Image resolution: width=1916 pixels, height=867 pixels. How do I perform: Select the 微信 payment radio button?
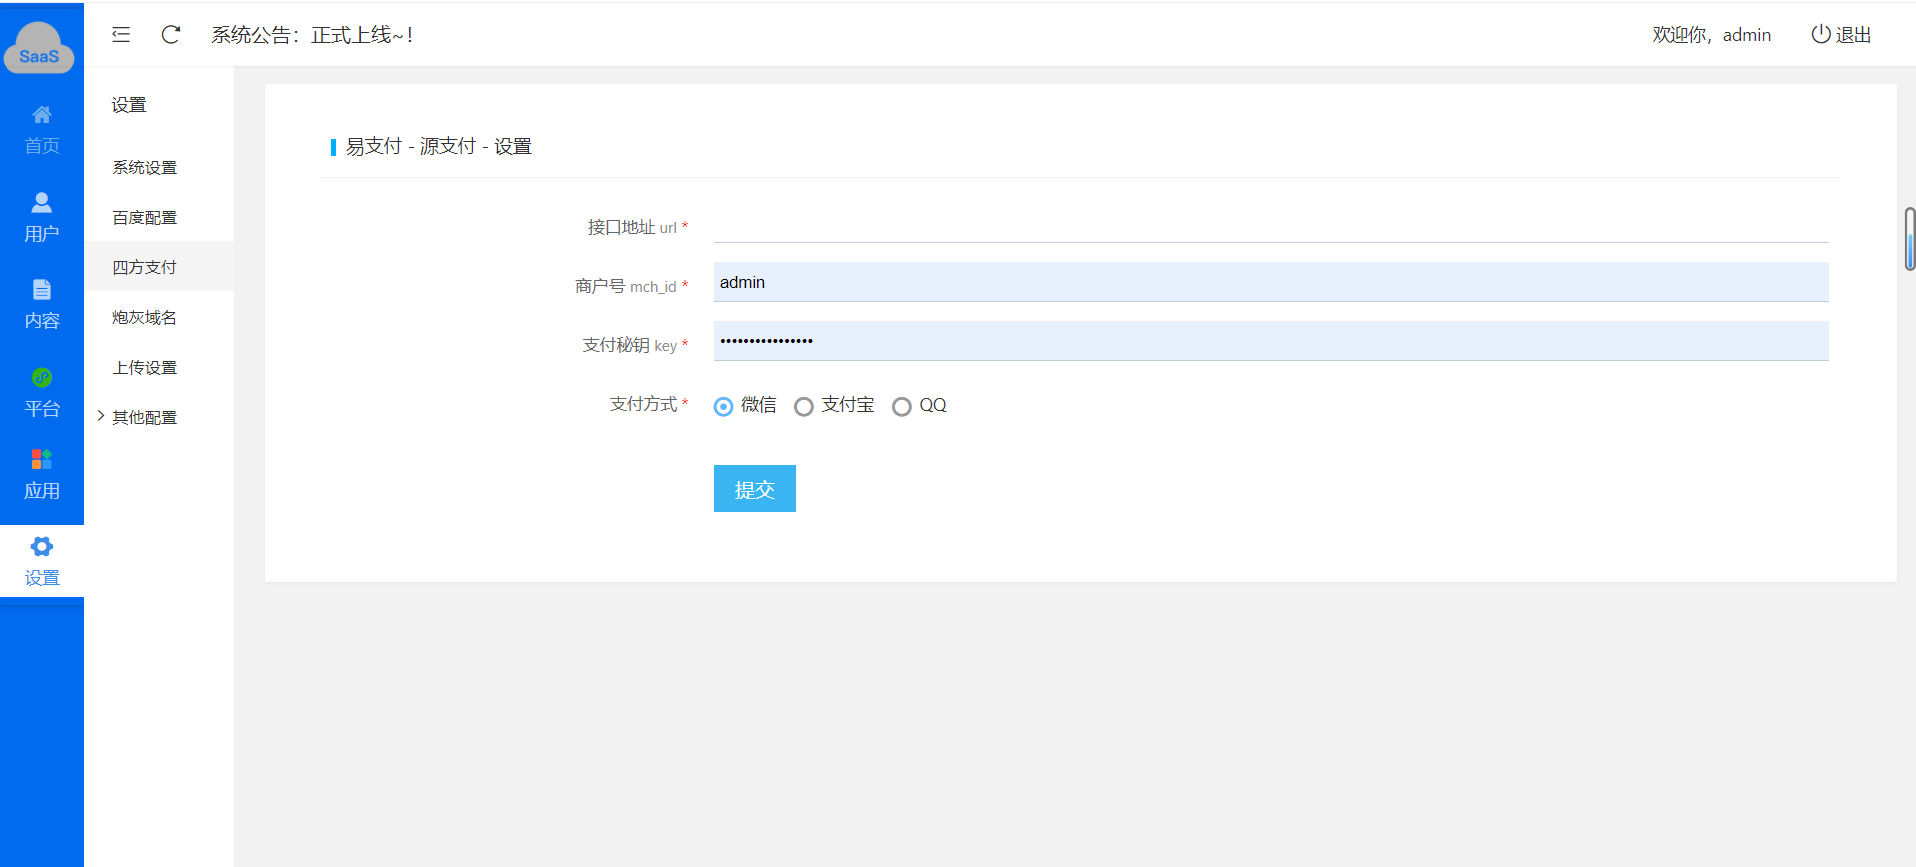[724, 406]
